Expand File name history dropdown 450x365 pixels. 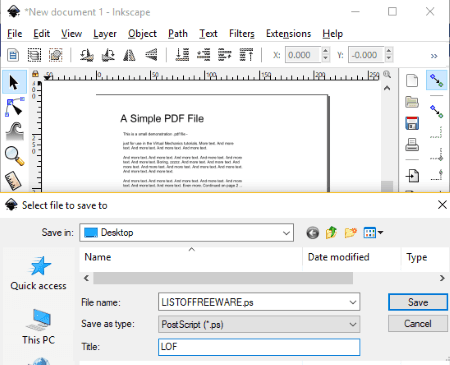coord(353,302)
